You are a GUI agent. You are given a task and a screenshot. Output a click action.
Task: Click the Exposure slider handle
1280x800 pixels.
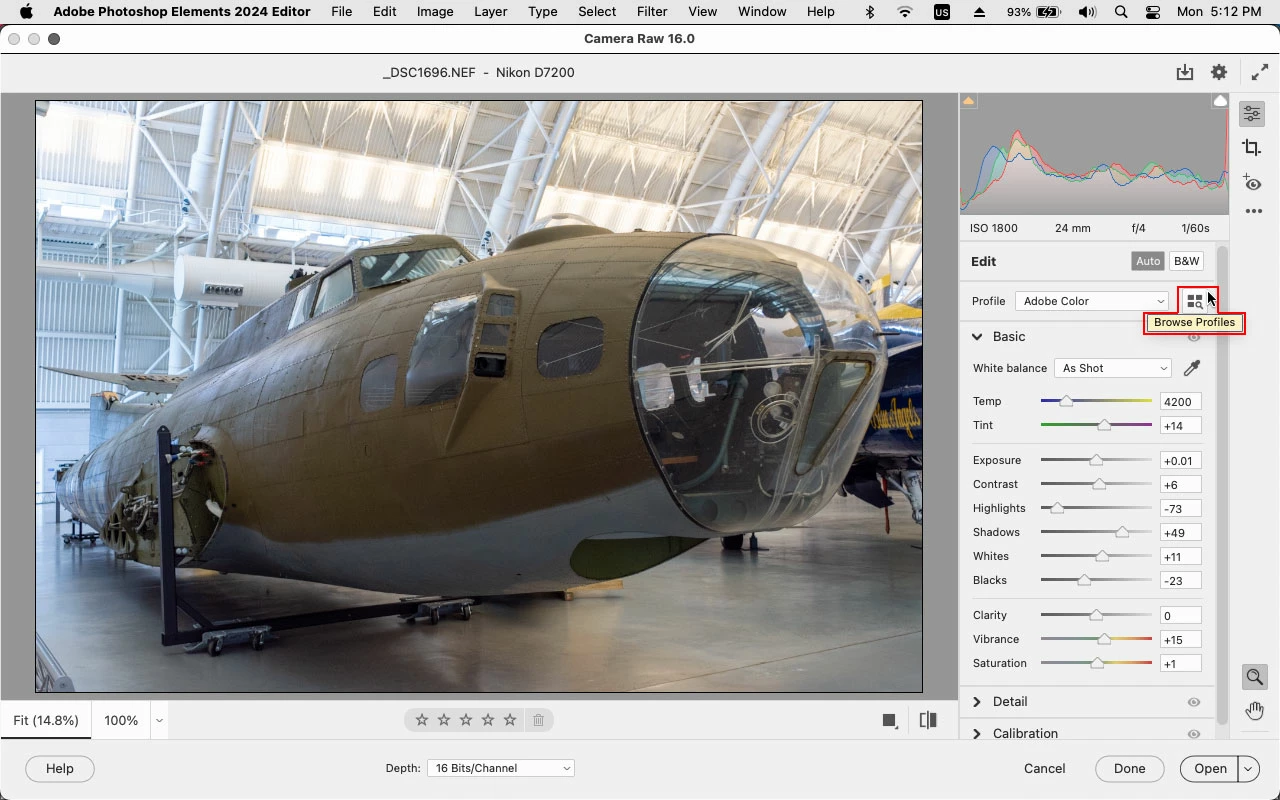(x=1096, y=461)
